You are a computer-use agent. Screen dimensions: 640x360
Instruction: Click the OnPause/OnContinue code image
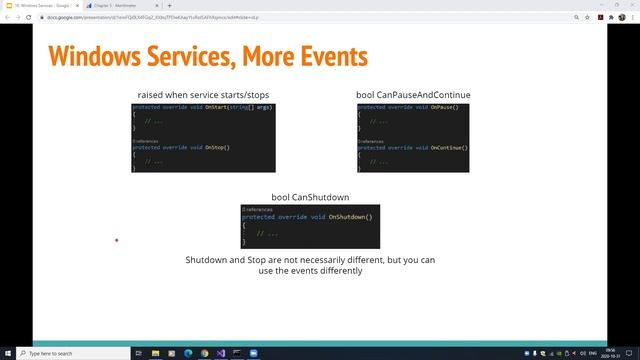pos(413,138)
